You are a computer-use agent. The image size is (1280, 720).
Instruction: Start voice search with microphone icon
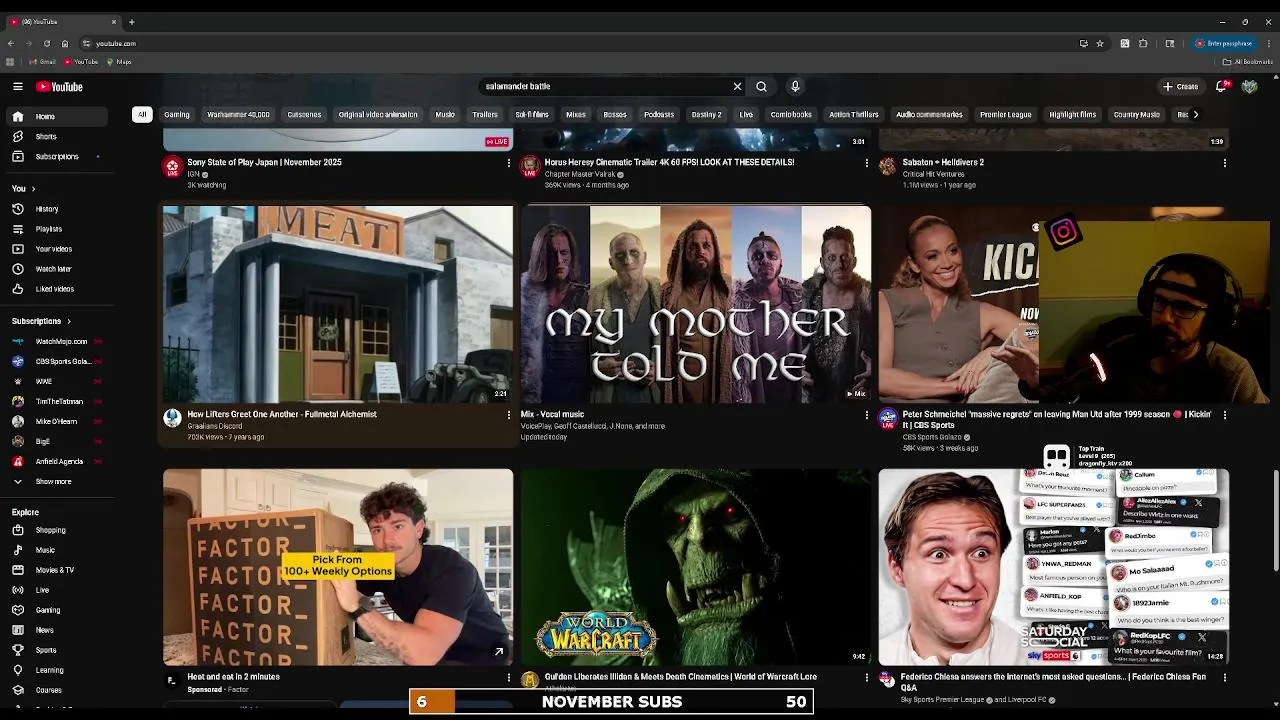pyautogui.click(x=795, y=87)
